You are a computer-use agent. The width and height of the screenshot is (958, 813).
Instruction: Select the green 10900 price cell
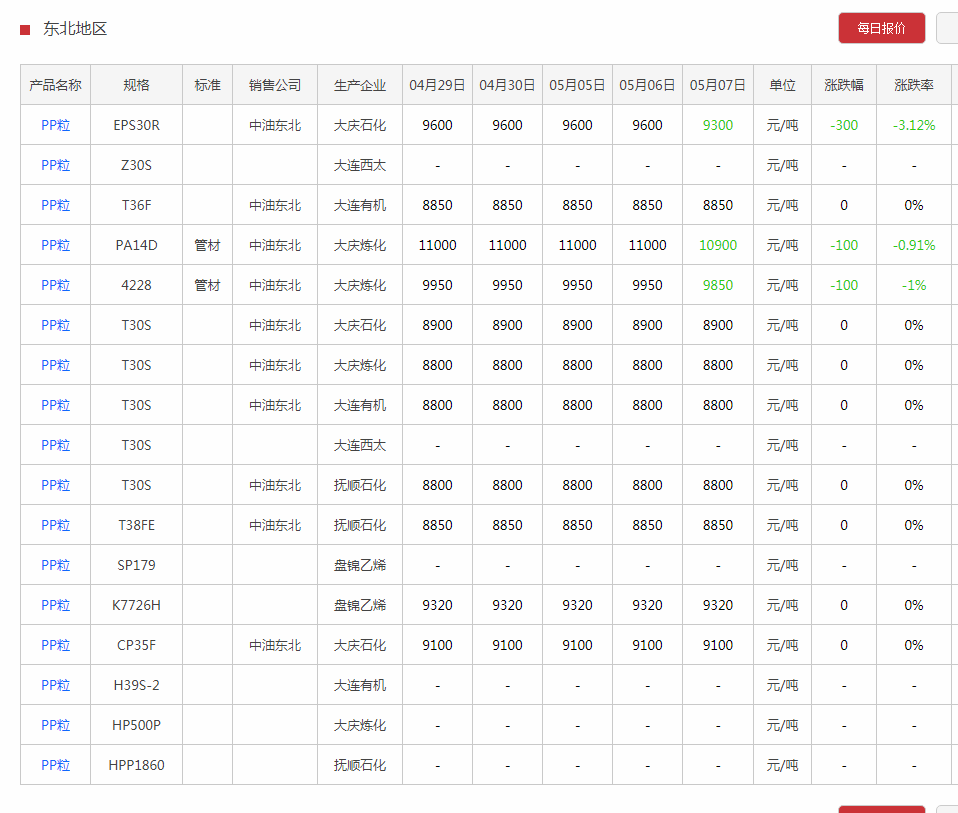click(718, 245)
